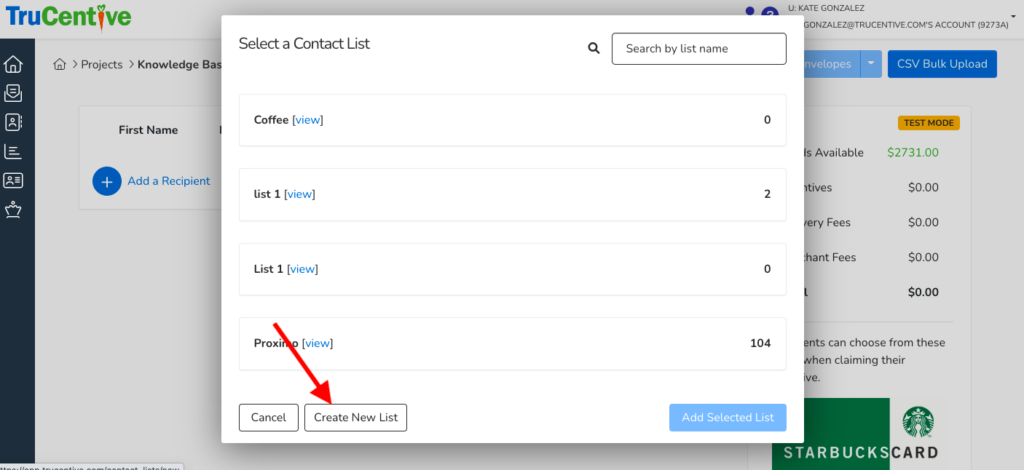Cancel the contact list dialog

click(268, 417)
